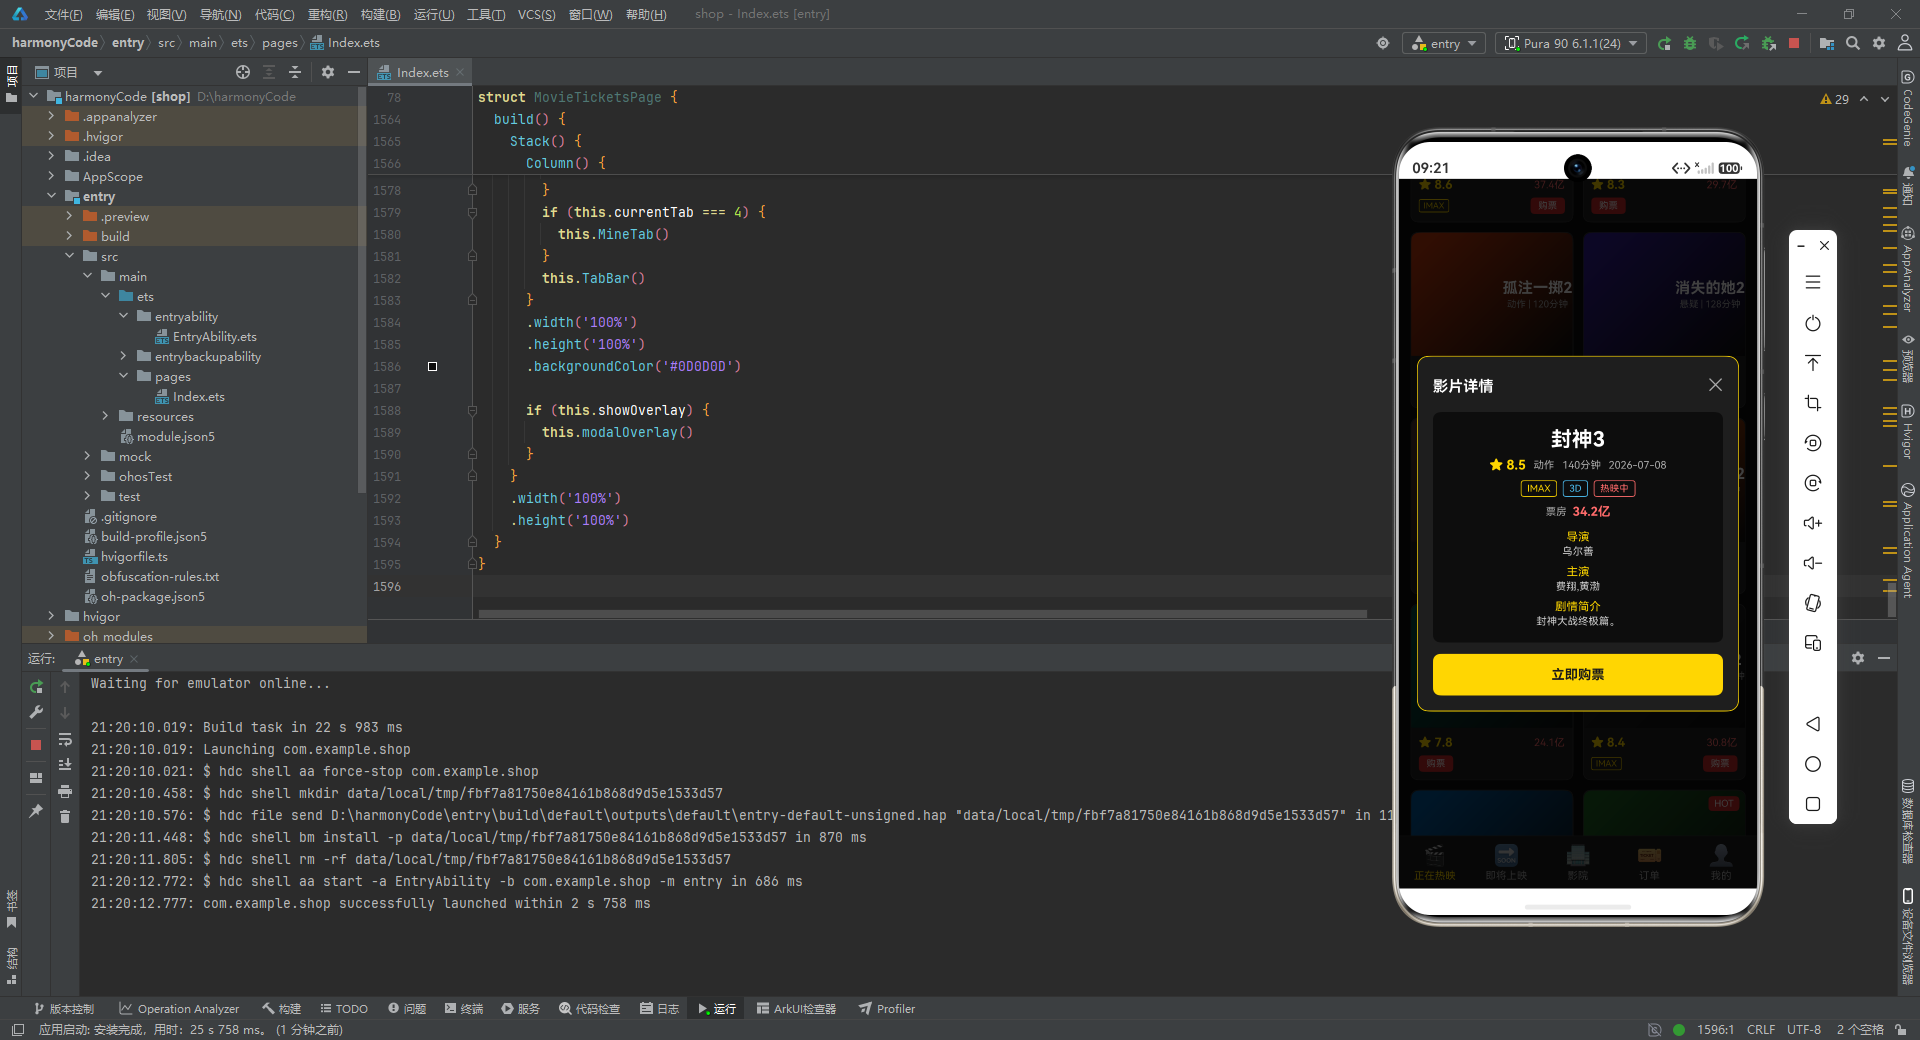
Task: Open the 终端 terminal tab
Action: pyautogui.click(x=464, y=1009)
